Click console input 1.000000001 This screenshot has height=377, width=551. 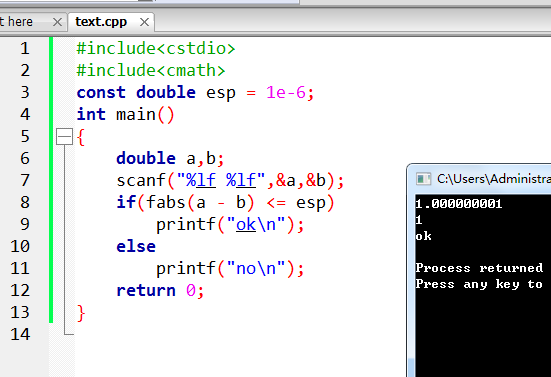coord(459,204)
